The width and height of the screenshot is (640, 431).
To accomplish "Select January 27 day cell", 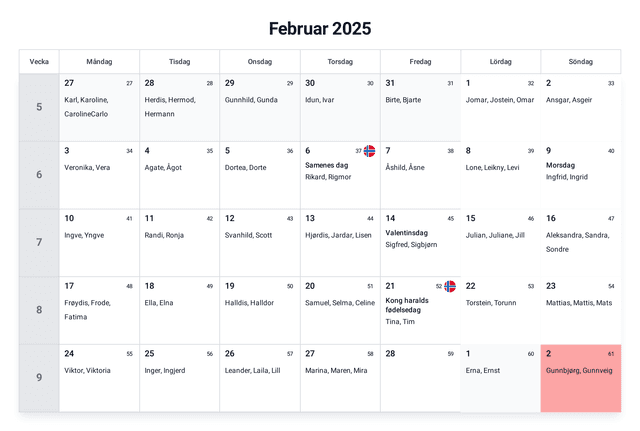I will click(x=99, y=107).
